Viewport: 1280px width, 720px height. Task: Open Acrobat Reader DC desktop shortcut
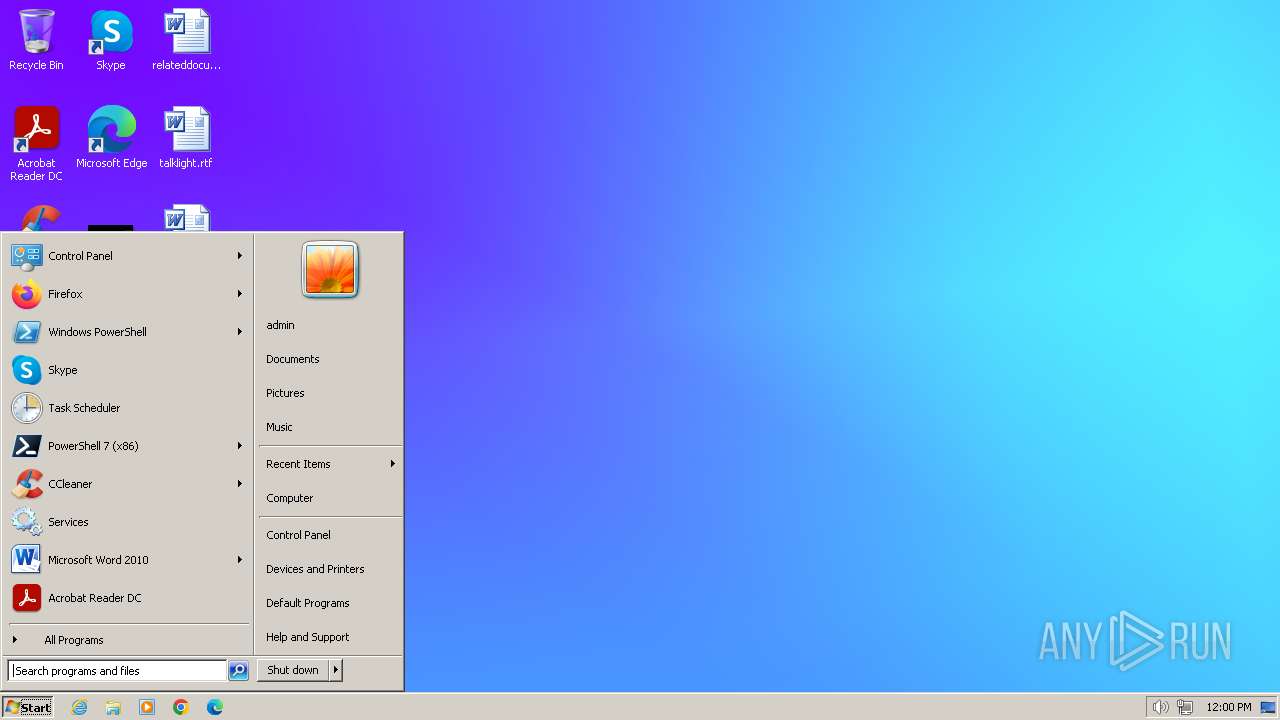pos(36,144)
